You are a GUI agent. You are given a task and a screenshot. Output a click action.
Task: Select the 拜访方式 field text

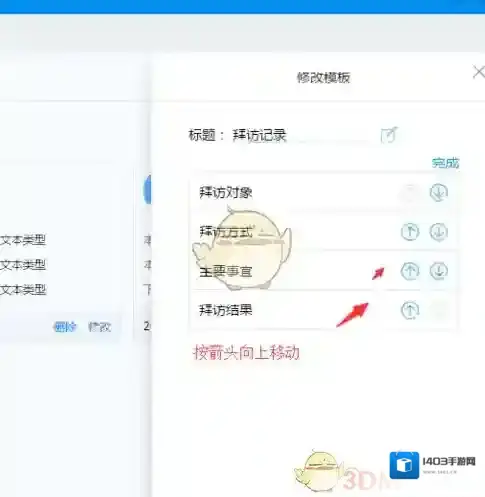pyautogui.click(x=226, y=232)
